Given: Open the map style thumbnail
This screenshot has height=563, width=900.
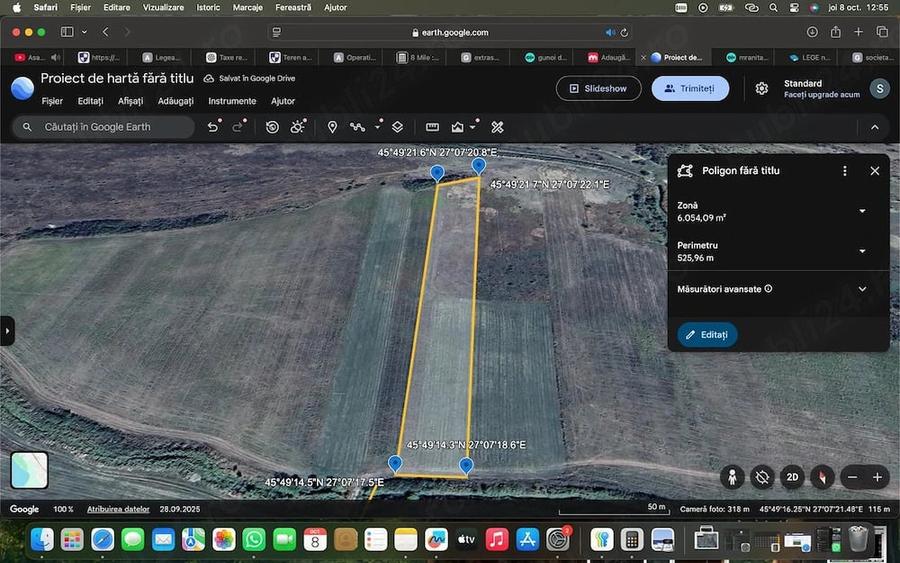Looking at the screenshot, I should 29,470.
